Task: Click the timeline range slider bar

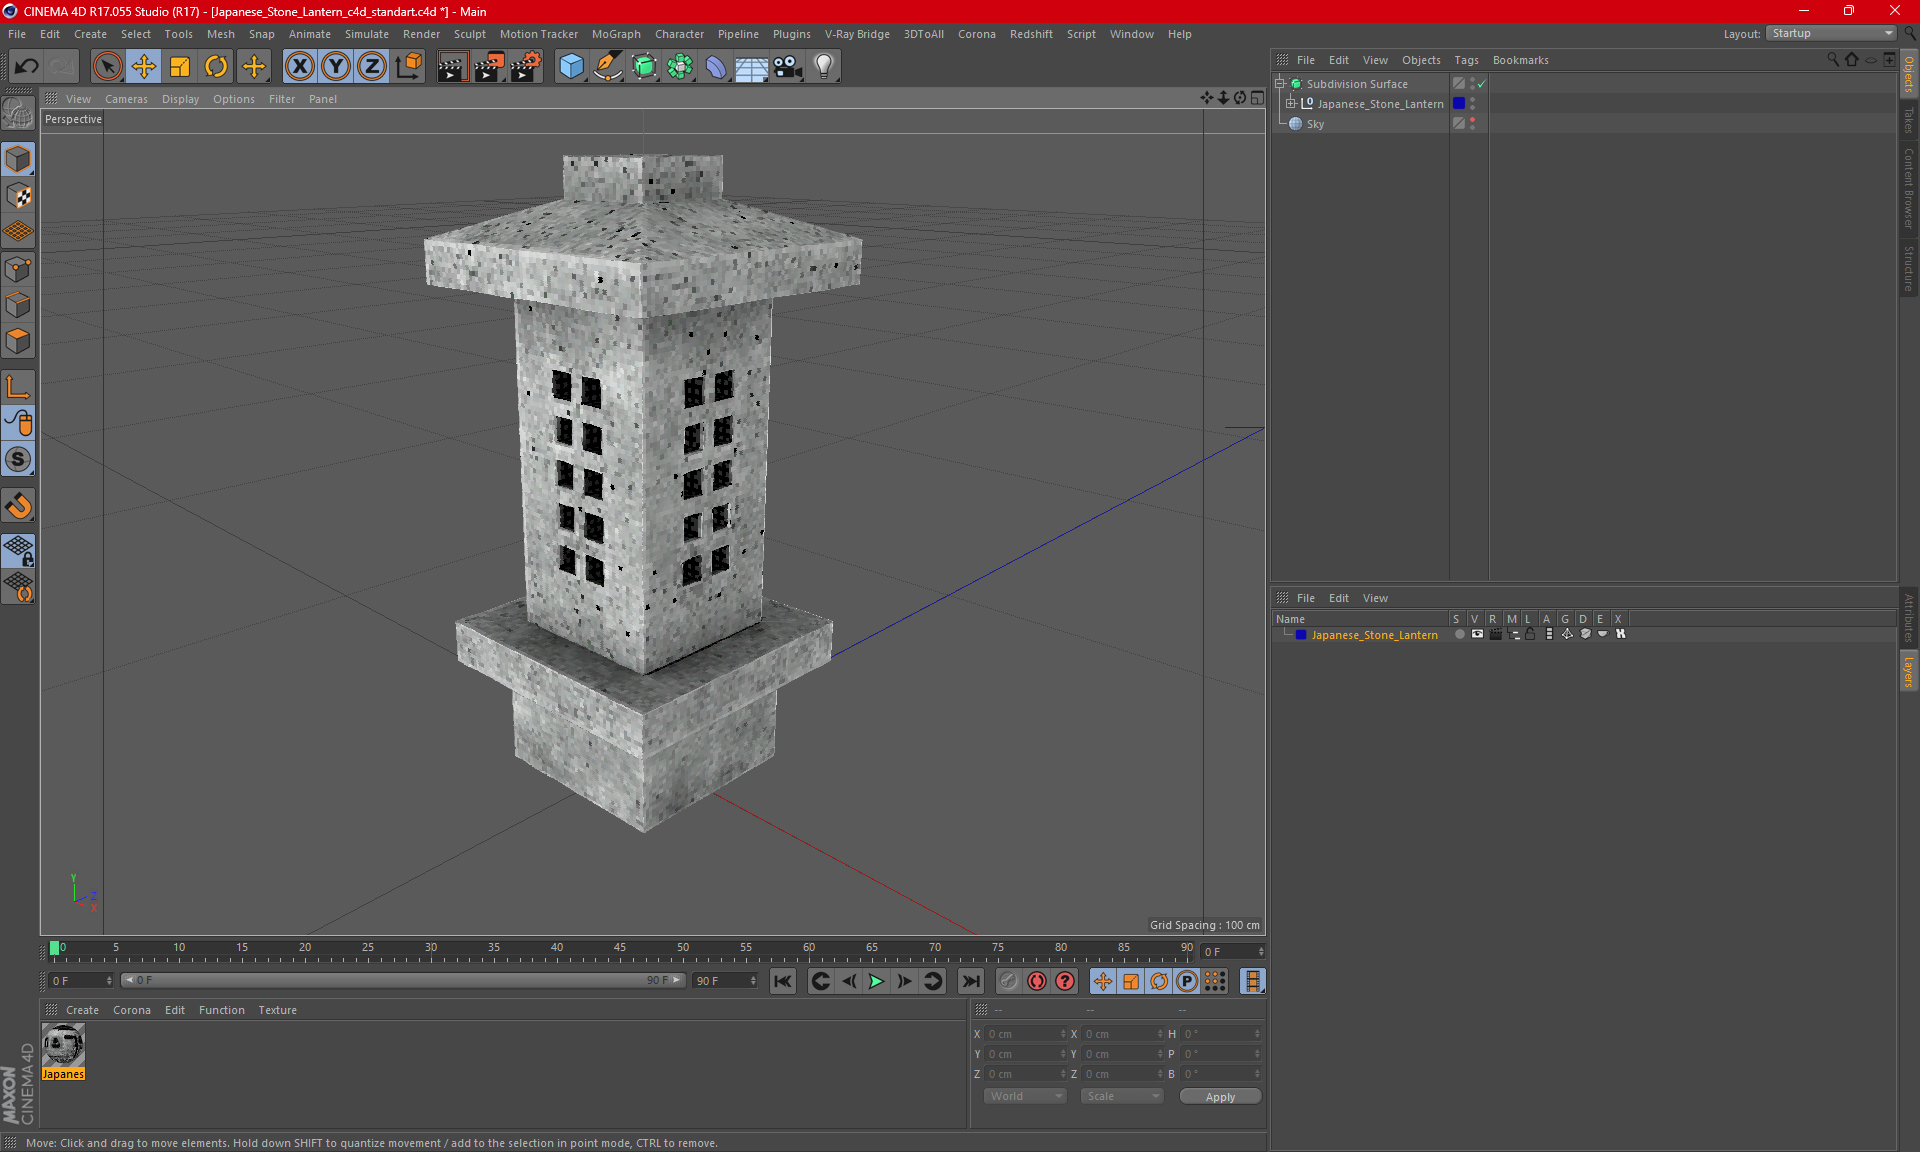Action: pos(404,980)
